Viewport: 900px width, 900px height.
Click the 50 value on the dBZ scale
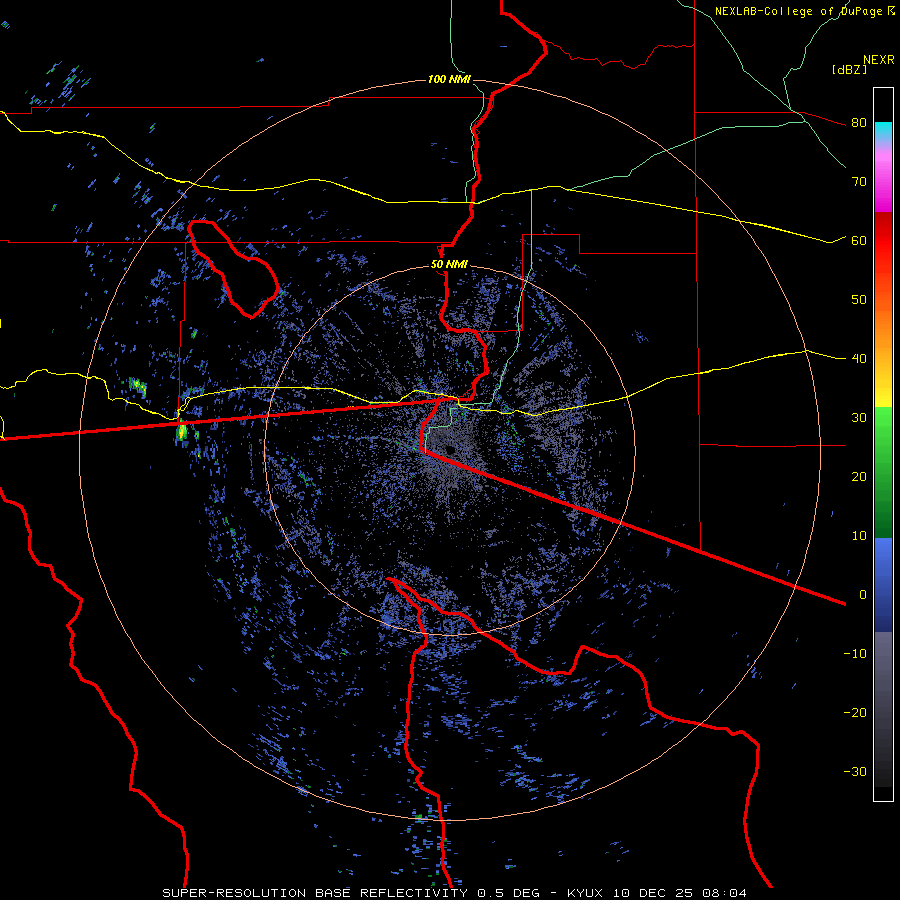coord(859,300)
